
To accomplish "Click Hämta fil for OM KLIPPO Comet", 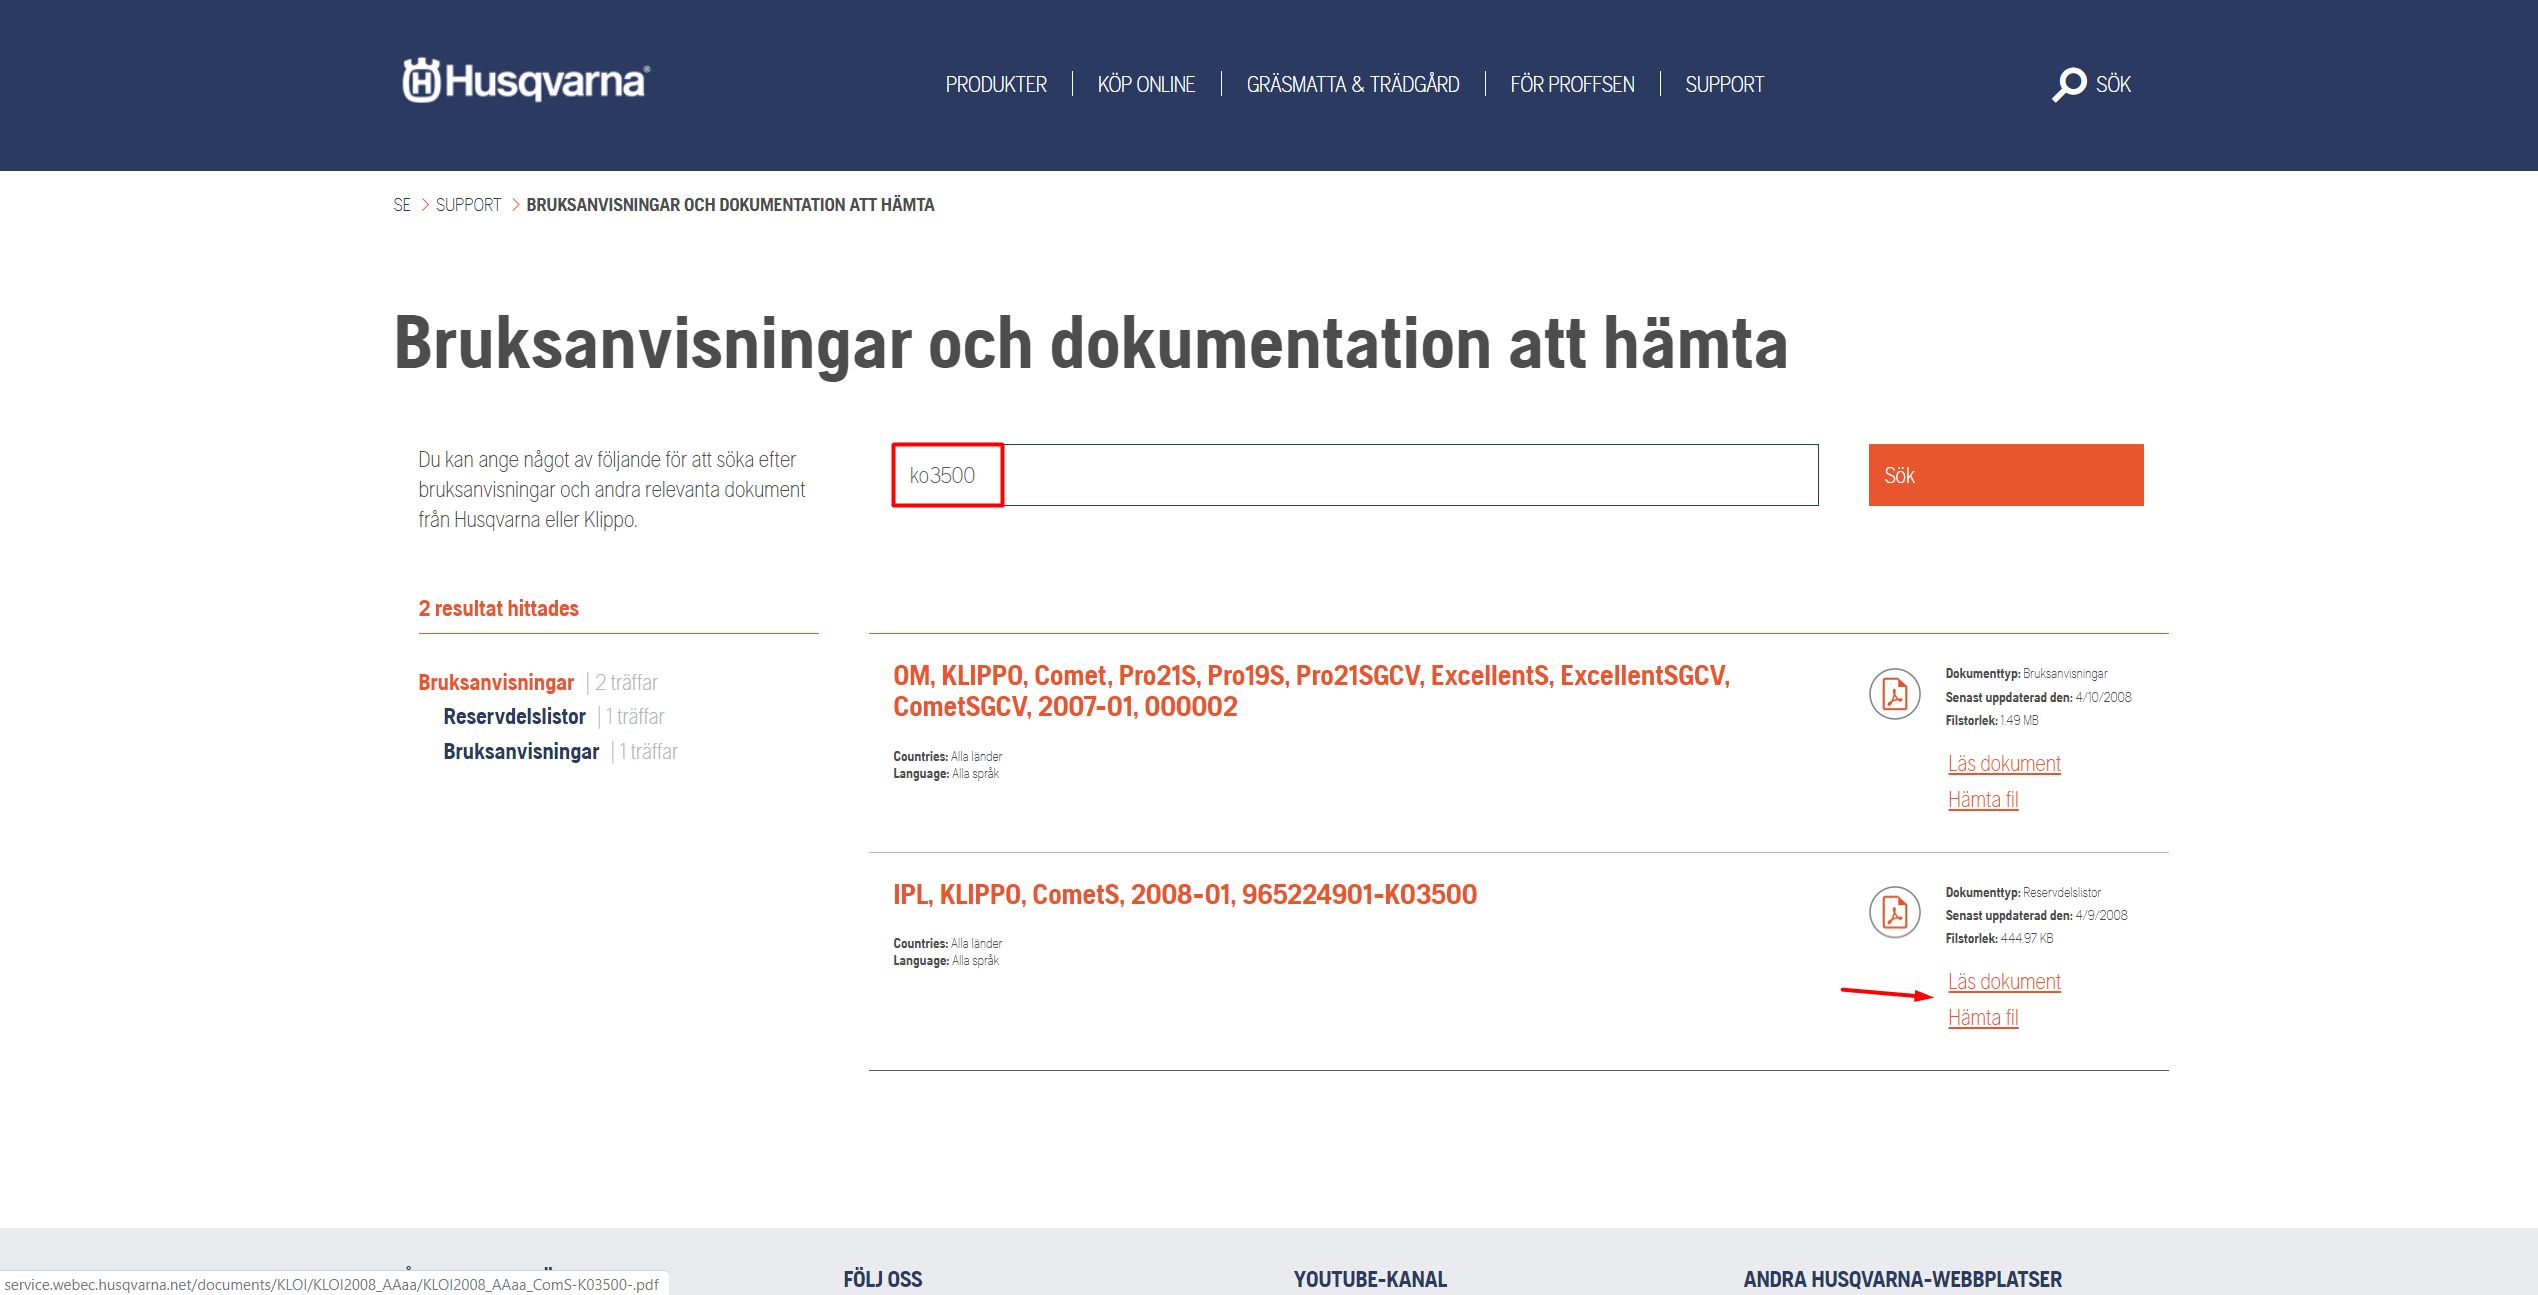I will click(1983, 800).
